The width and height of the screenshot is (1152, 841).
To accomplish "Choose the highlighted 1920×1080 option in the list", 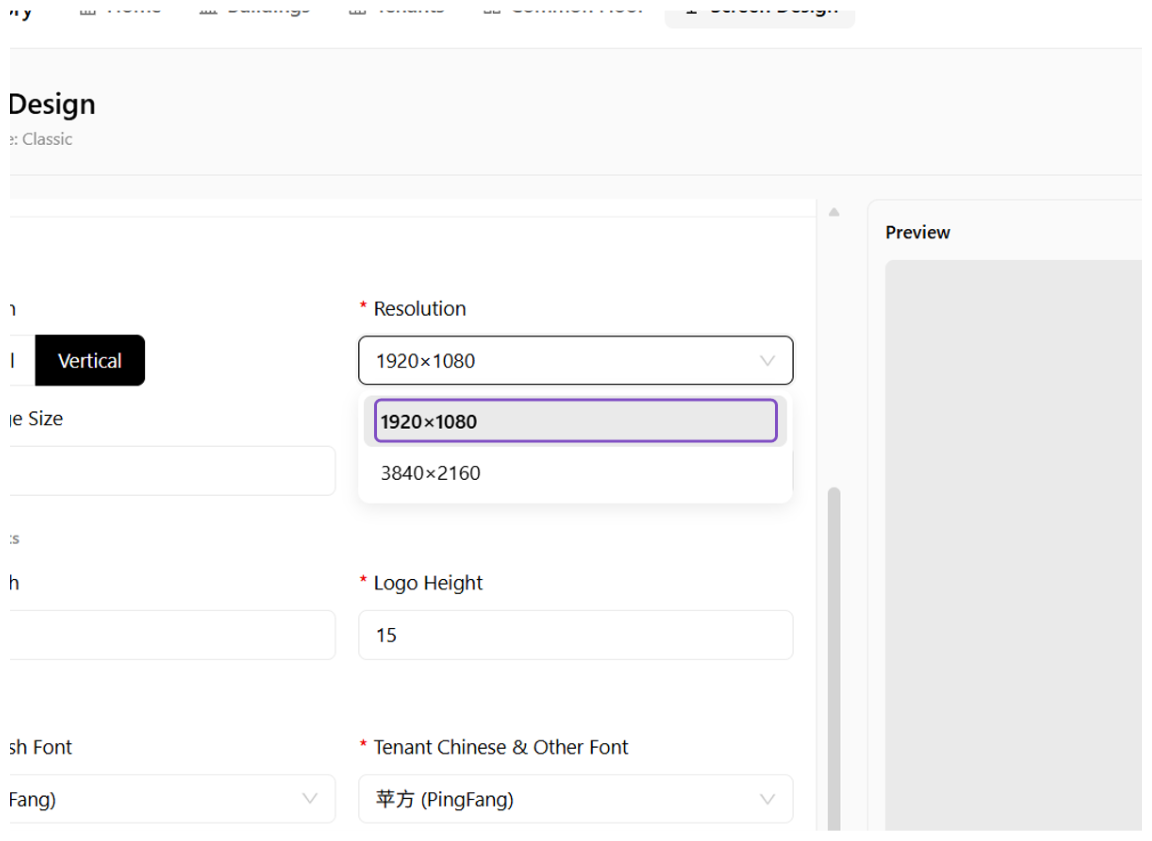I will point(575,422).
